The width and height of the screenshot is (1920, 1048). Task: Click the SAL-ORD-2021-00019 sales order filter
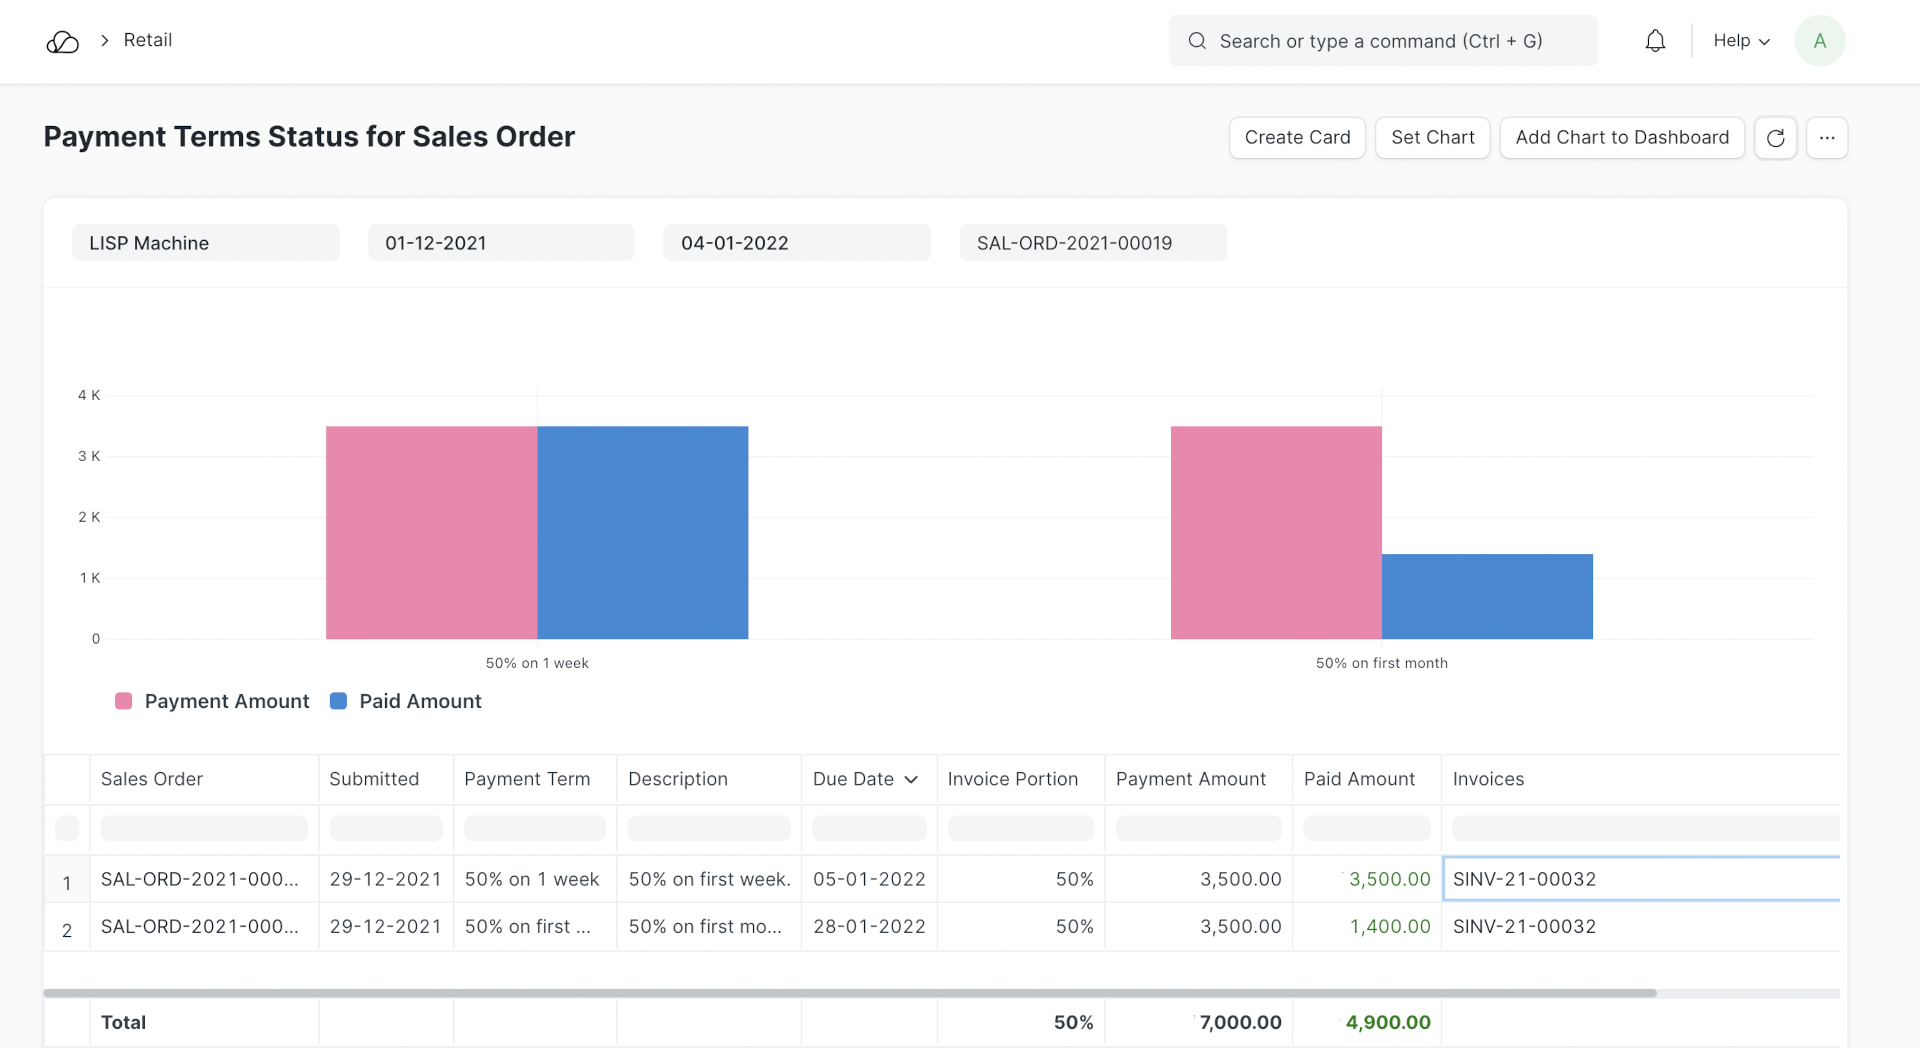tap(1092, 243)
